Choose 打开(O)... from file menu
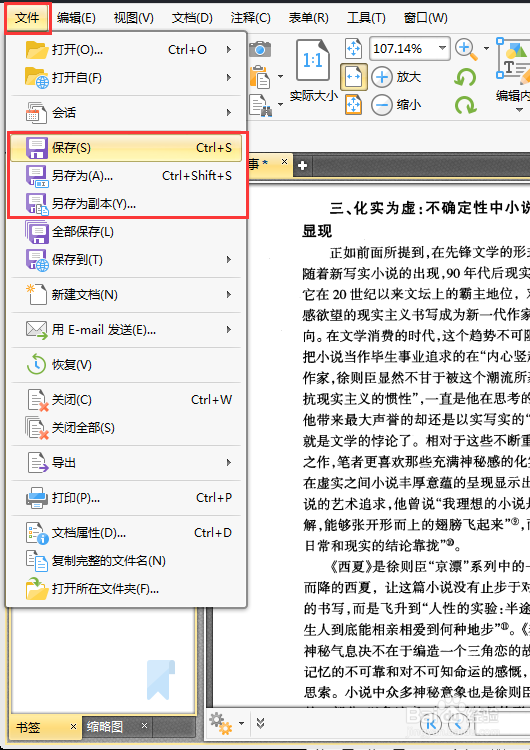 pyautogui.click(x=126, y=50)
